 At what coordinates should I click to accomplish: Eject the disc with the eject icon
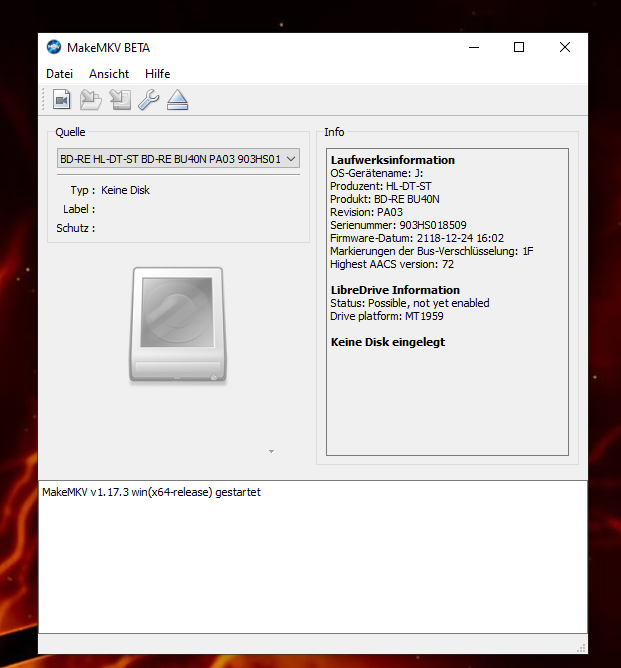tap(178, 100)
